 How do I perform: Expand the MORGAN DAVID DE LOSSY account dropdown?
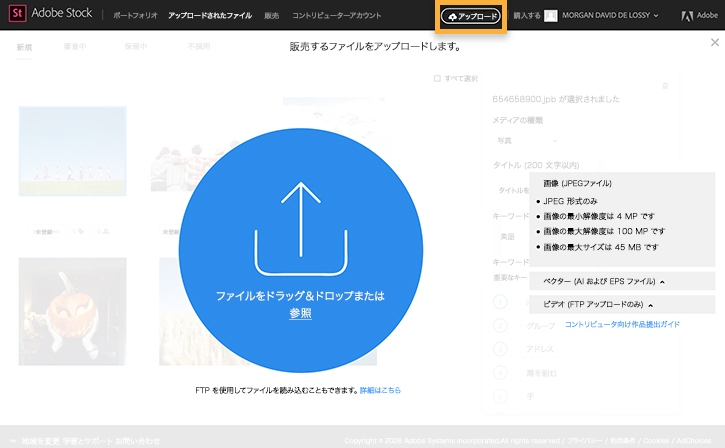[610, 15]
